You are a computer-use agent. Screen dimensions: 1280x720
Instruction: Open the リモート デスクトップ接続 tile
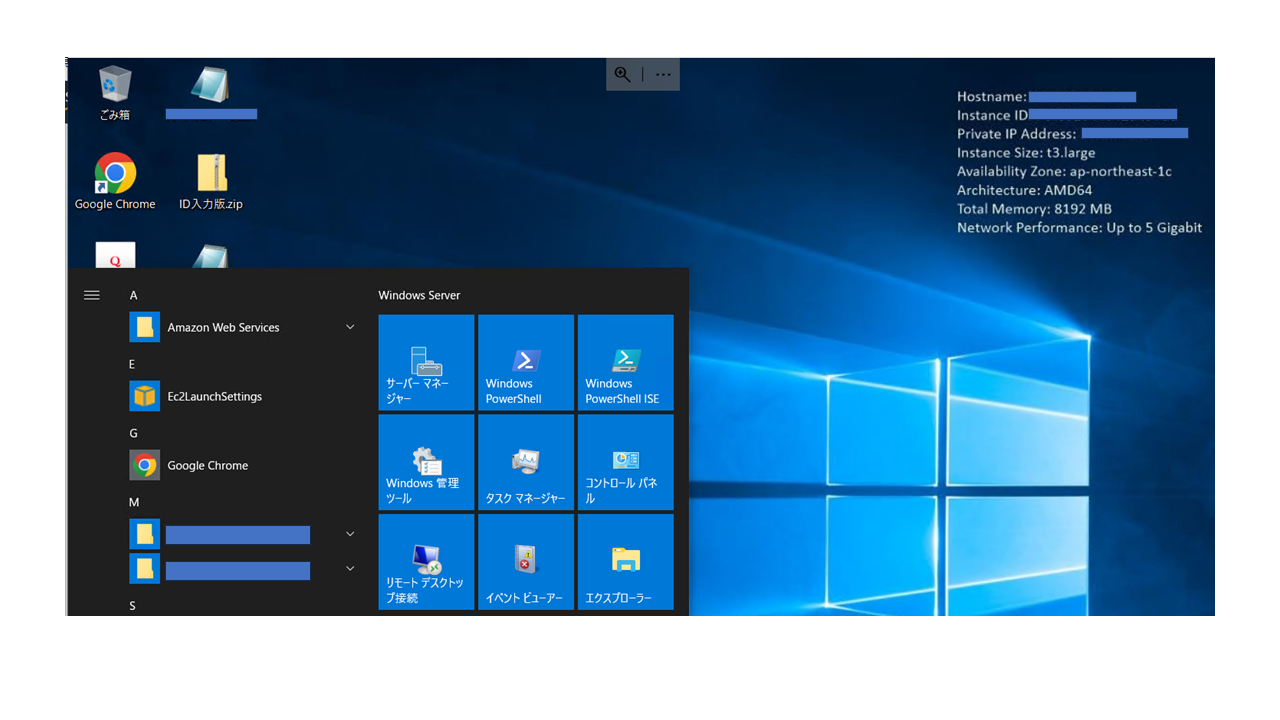(x=426, y=562)
